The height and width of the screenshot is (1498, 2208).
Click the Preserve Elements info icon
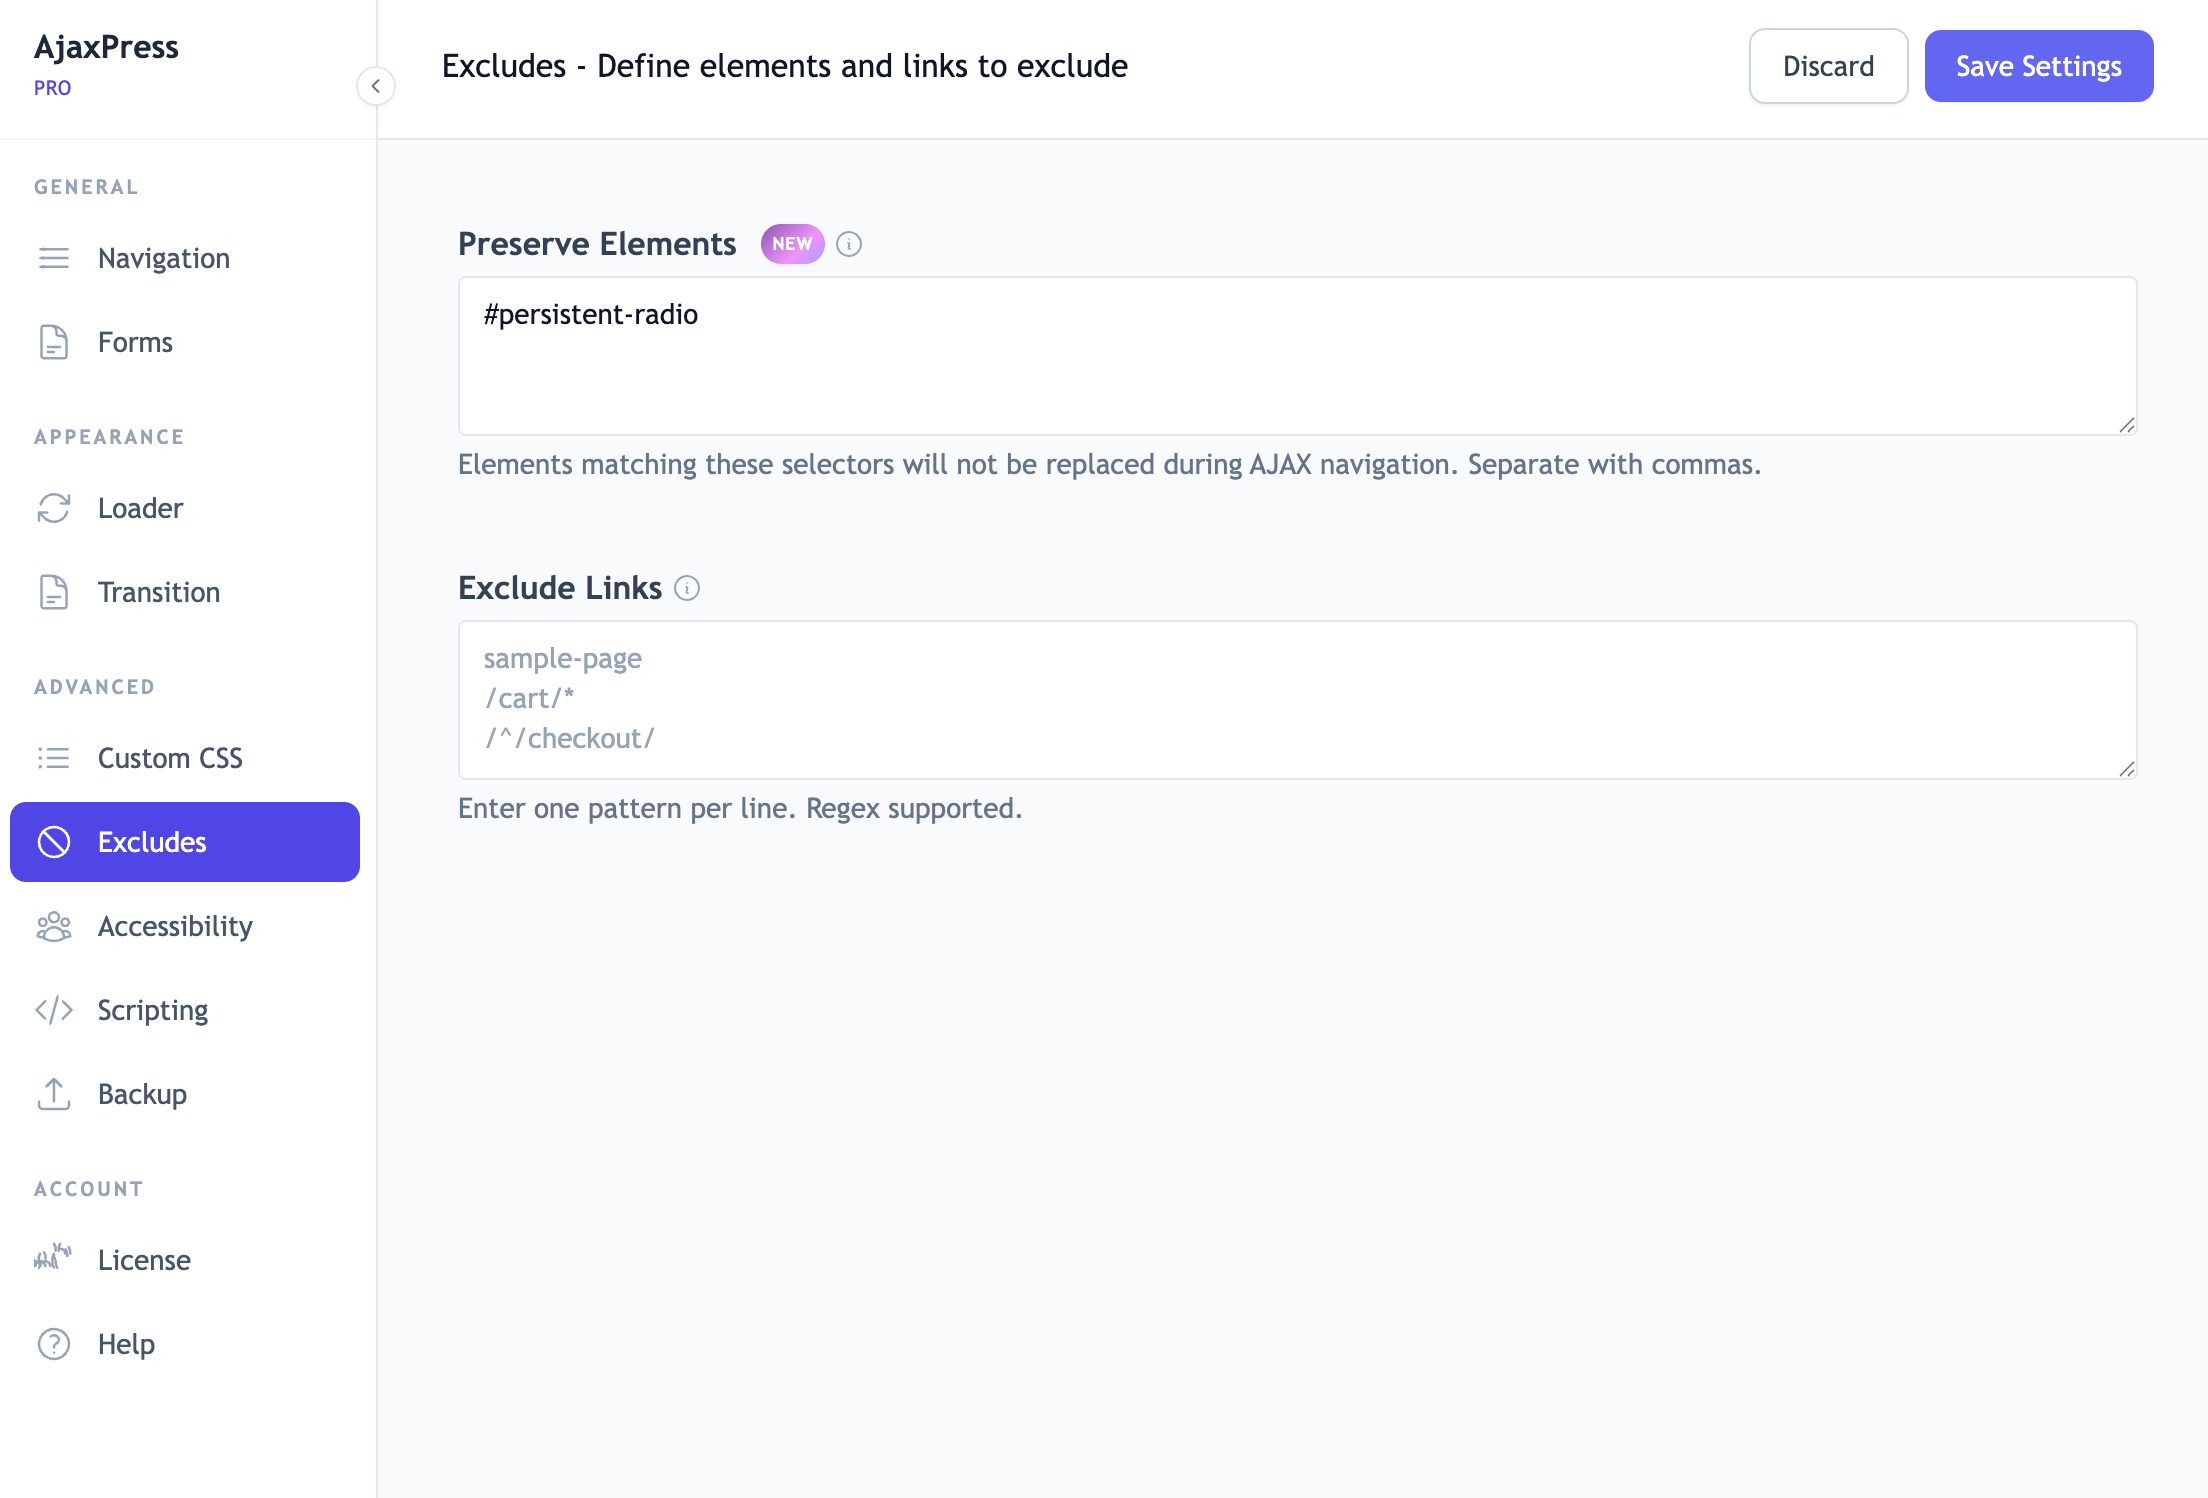click(849, 244)
